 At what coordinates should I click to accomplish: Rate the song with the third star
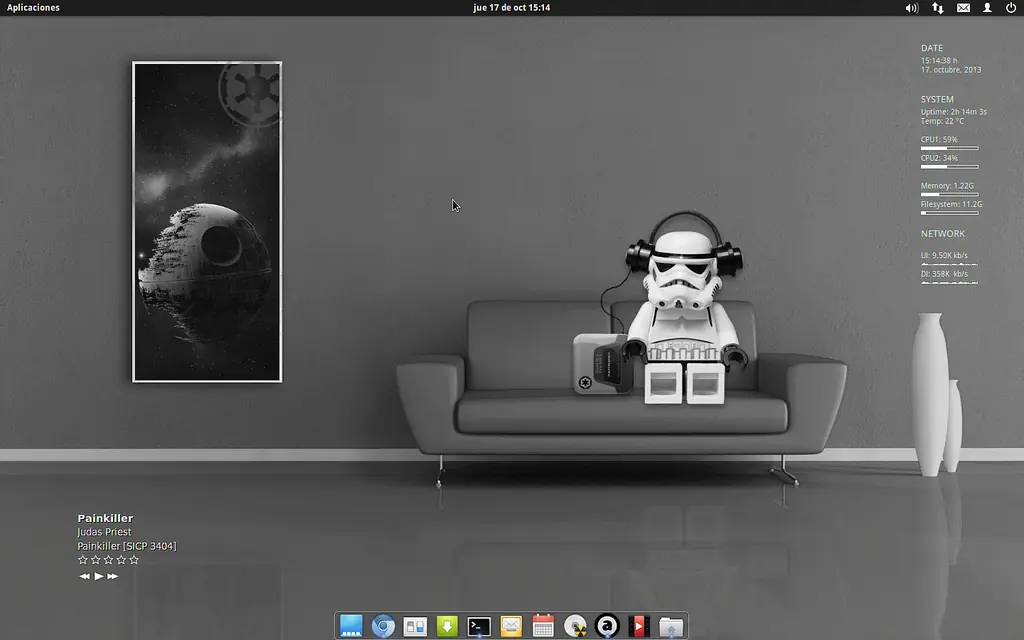point(108,560)
